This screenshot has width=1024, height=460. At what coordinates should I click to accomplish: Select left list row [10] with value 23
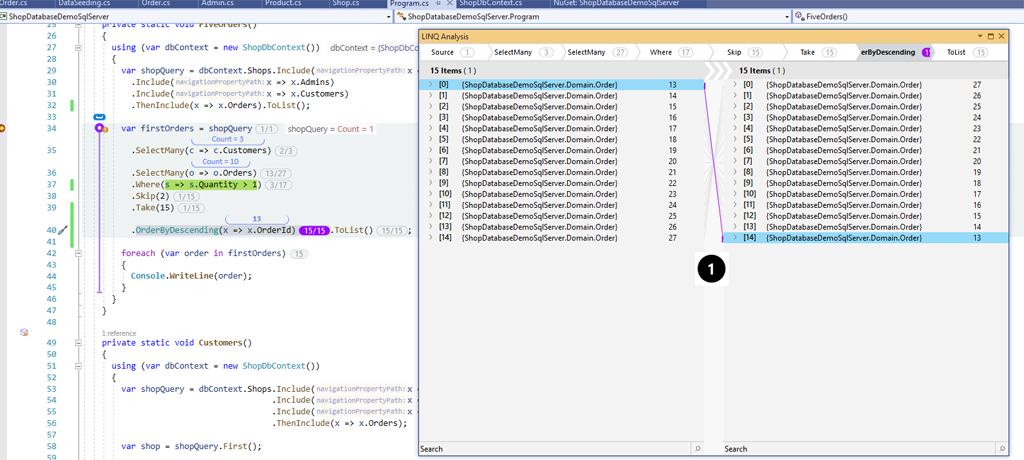(x=562, y=194)
